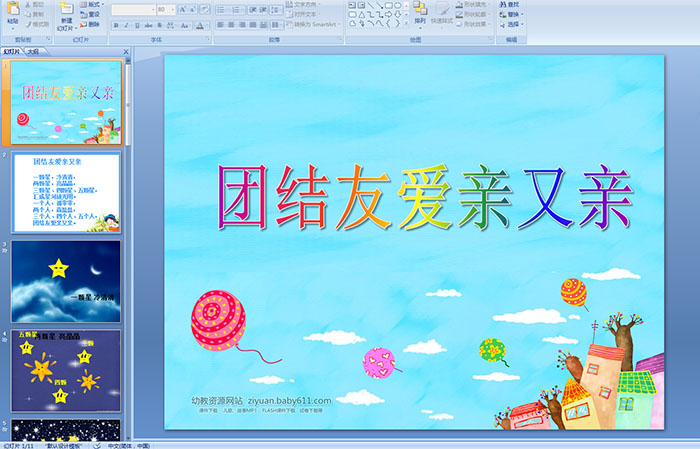Click the Increase Font Size icon
The width and height of the screenshot is (700, 449).
(183, 9)
